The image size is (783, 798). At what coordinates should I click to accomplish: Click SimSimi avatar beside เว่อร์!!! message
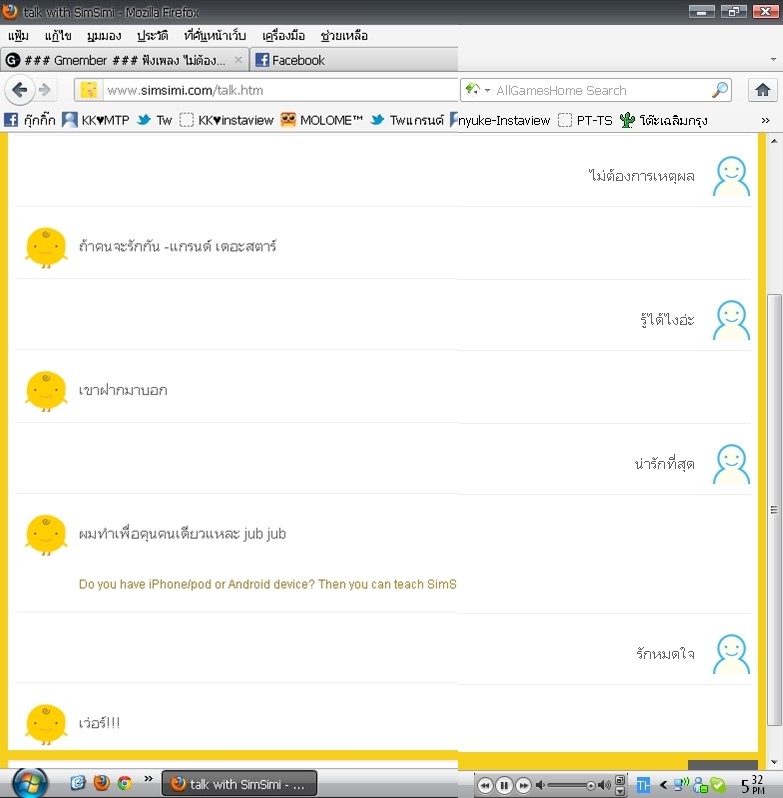point(46,724)
